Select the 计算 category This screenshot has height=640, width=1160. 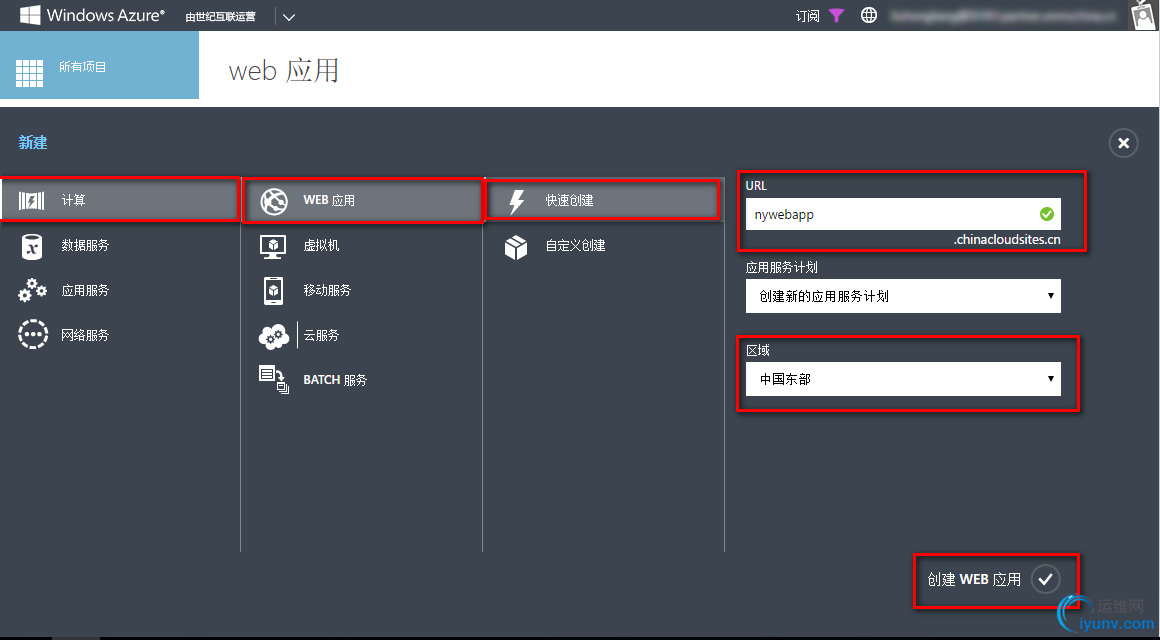(x=120, y=200)
